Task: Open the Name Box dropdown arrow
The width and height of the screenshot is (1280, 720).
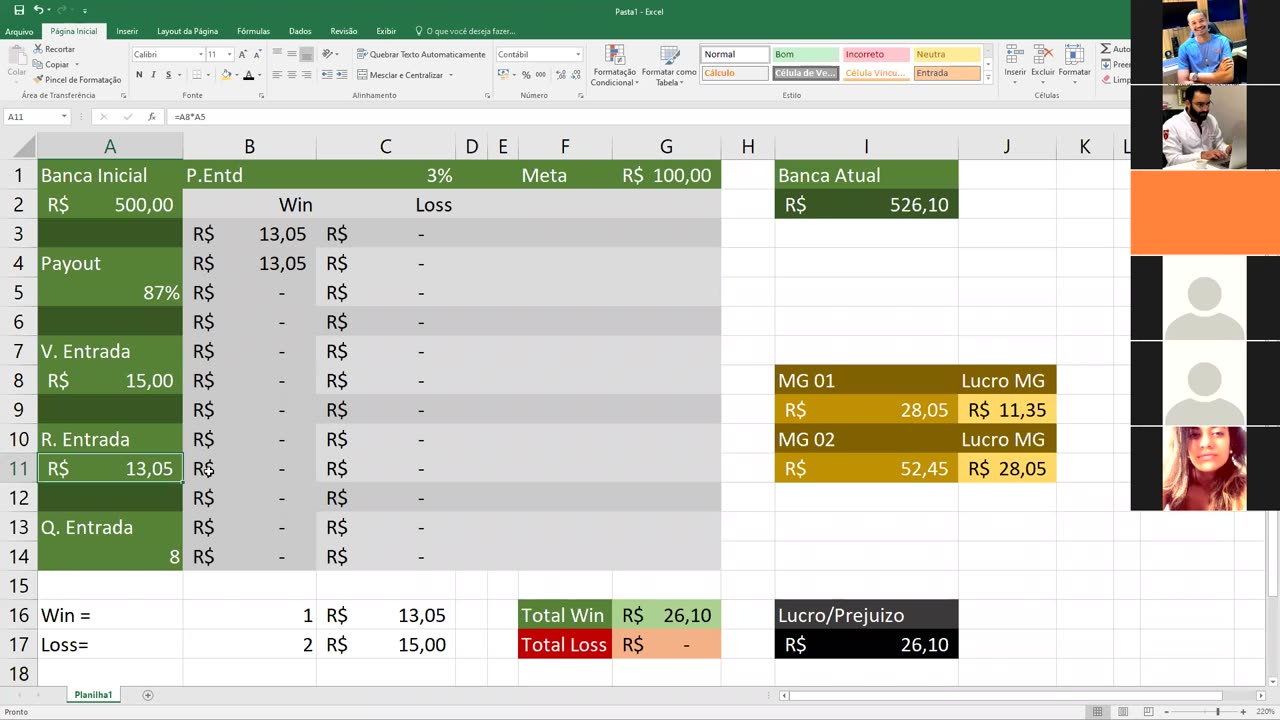Action: click(64, 117)
